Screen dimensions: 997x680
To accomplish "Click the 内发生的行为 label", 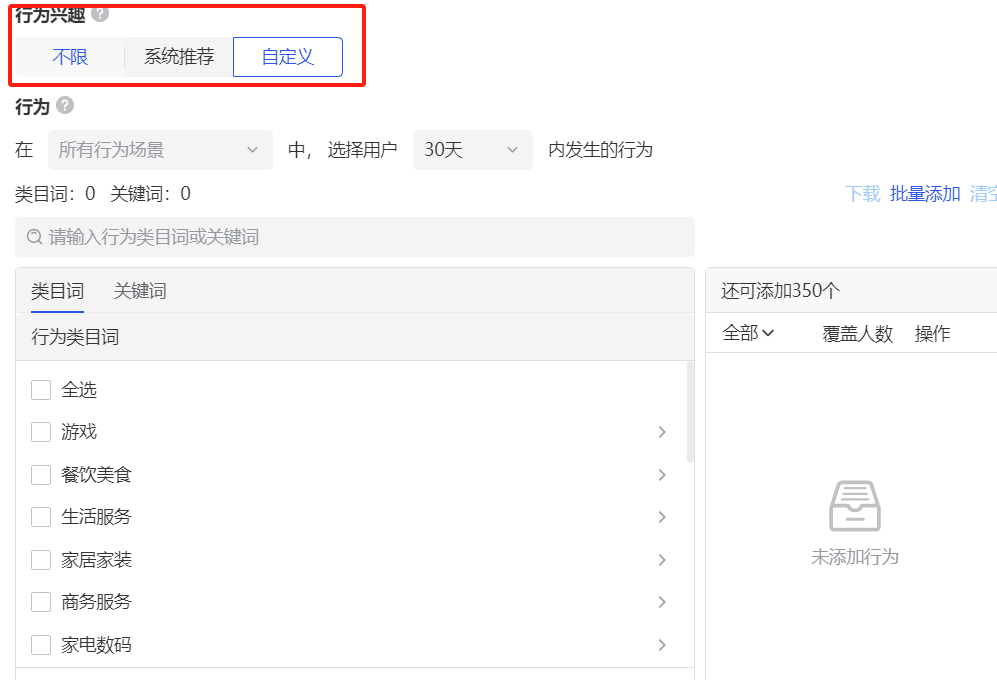I will click(x=600, y=150).
